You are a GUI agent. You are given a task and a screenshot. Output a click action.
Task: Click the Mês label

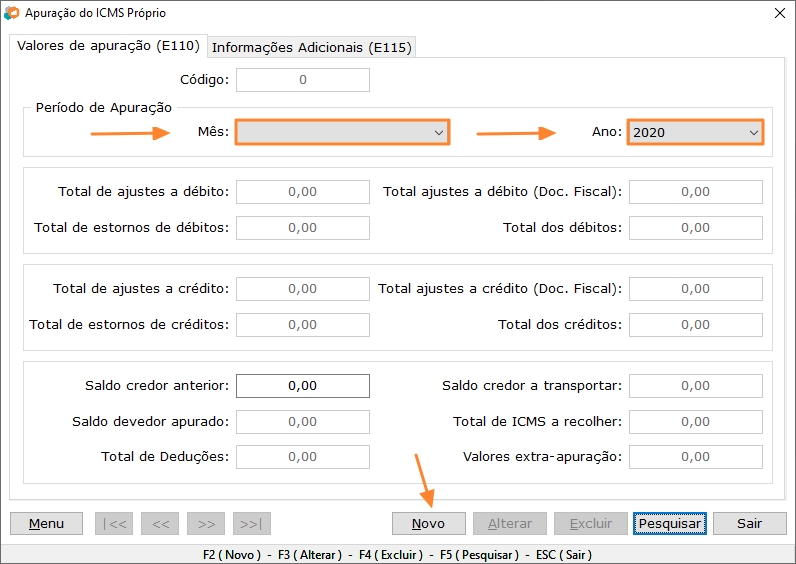(x=213, y=132)
